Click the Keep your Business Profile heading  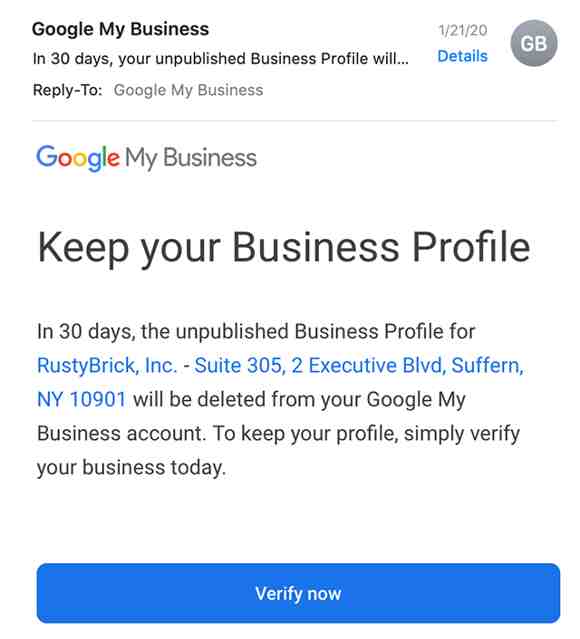[x=284, y=247]
